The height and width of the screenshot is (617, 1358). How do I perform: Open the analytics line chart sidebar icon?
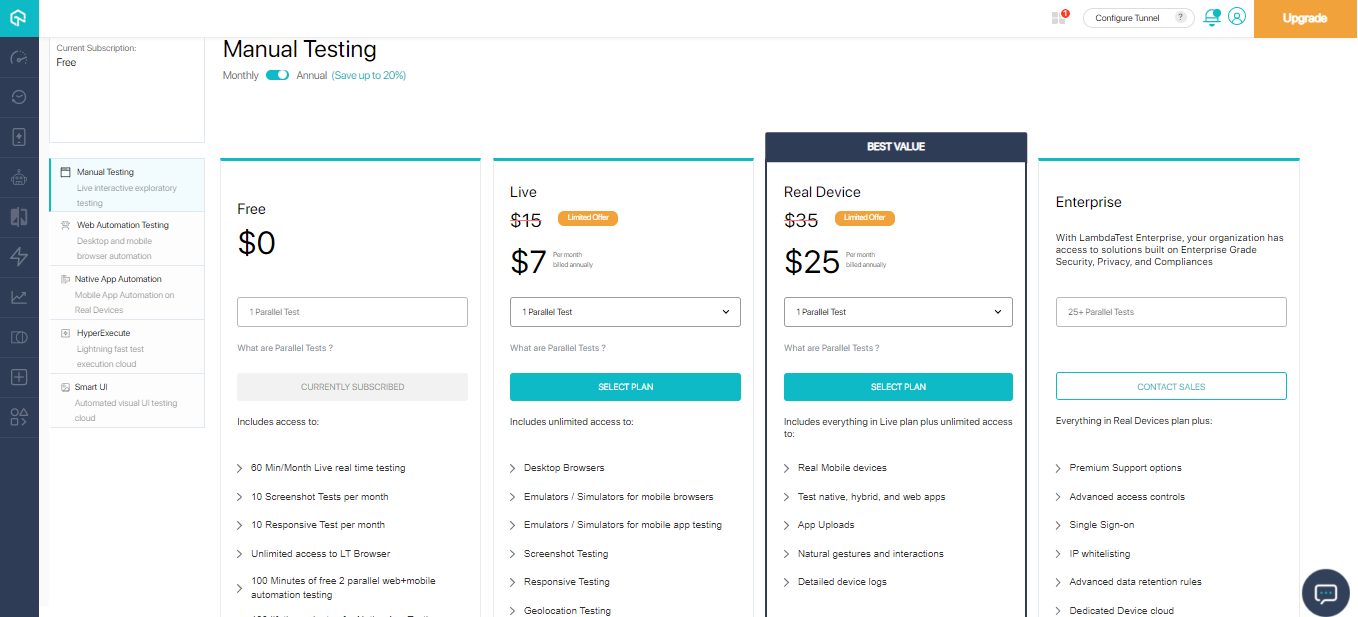pyautogui.click(x=19, y=297)
